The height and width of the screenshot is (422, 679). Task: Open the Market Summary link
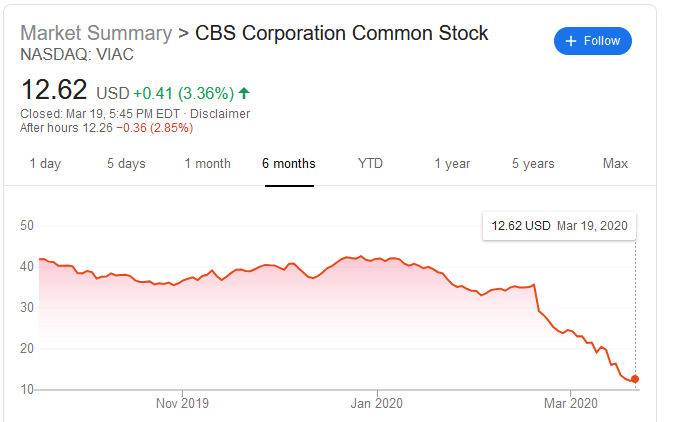[96, 33]
